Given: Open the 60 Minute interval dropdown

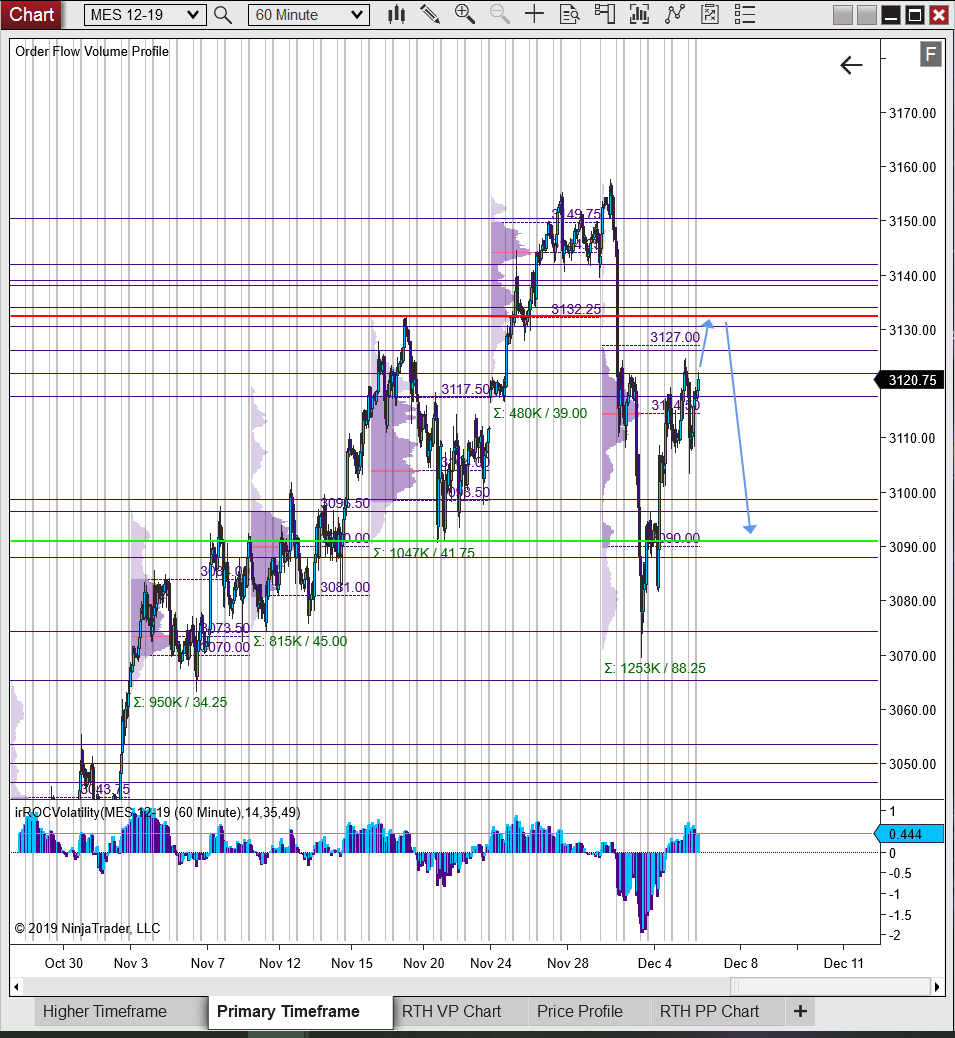Looking at the screenshot, I should 308,15.
